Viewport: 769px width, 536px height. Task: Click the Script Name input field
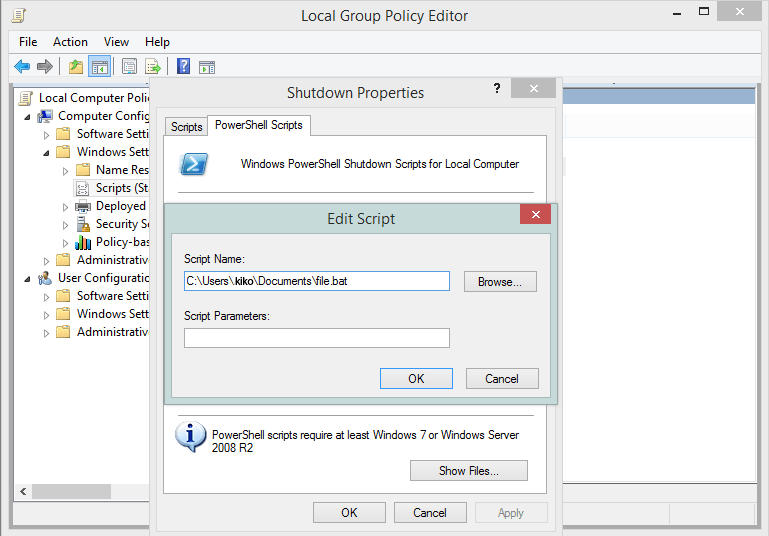click(x=316, y=281)
